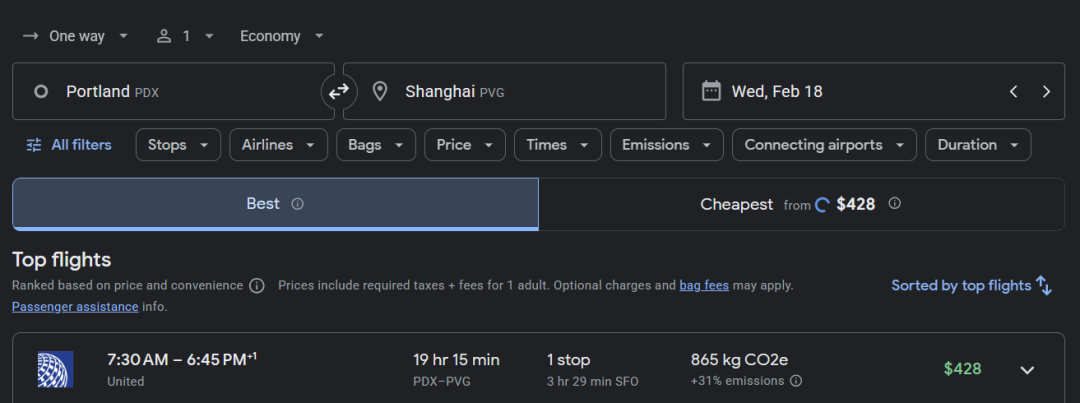Click the info icon next to Best
The image size is (1080, 403).
pyautogui.click(x=297, y=204)
